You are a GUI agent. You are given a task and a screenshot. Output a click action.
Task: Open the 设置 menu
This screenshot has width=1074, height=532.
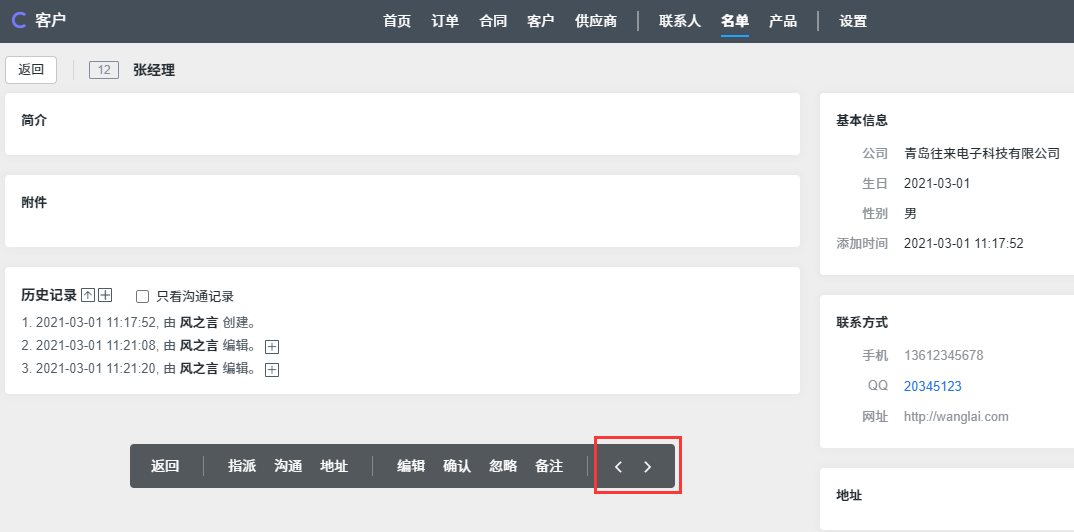(853, 21)
